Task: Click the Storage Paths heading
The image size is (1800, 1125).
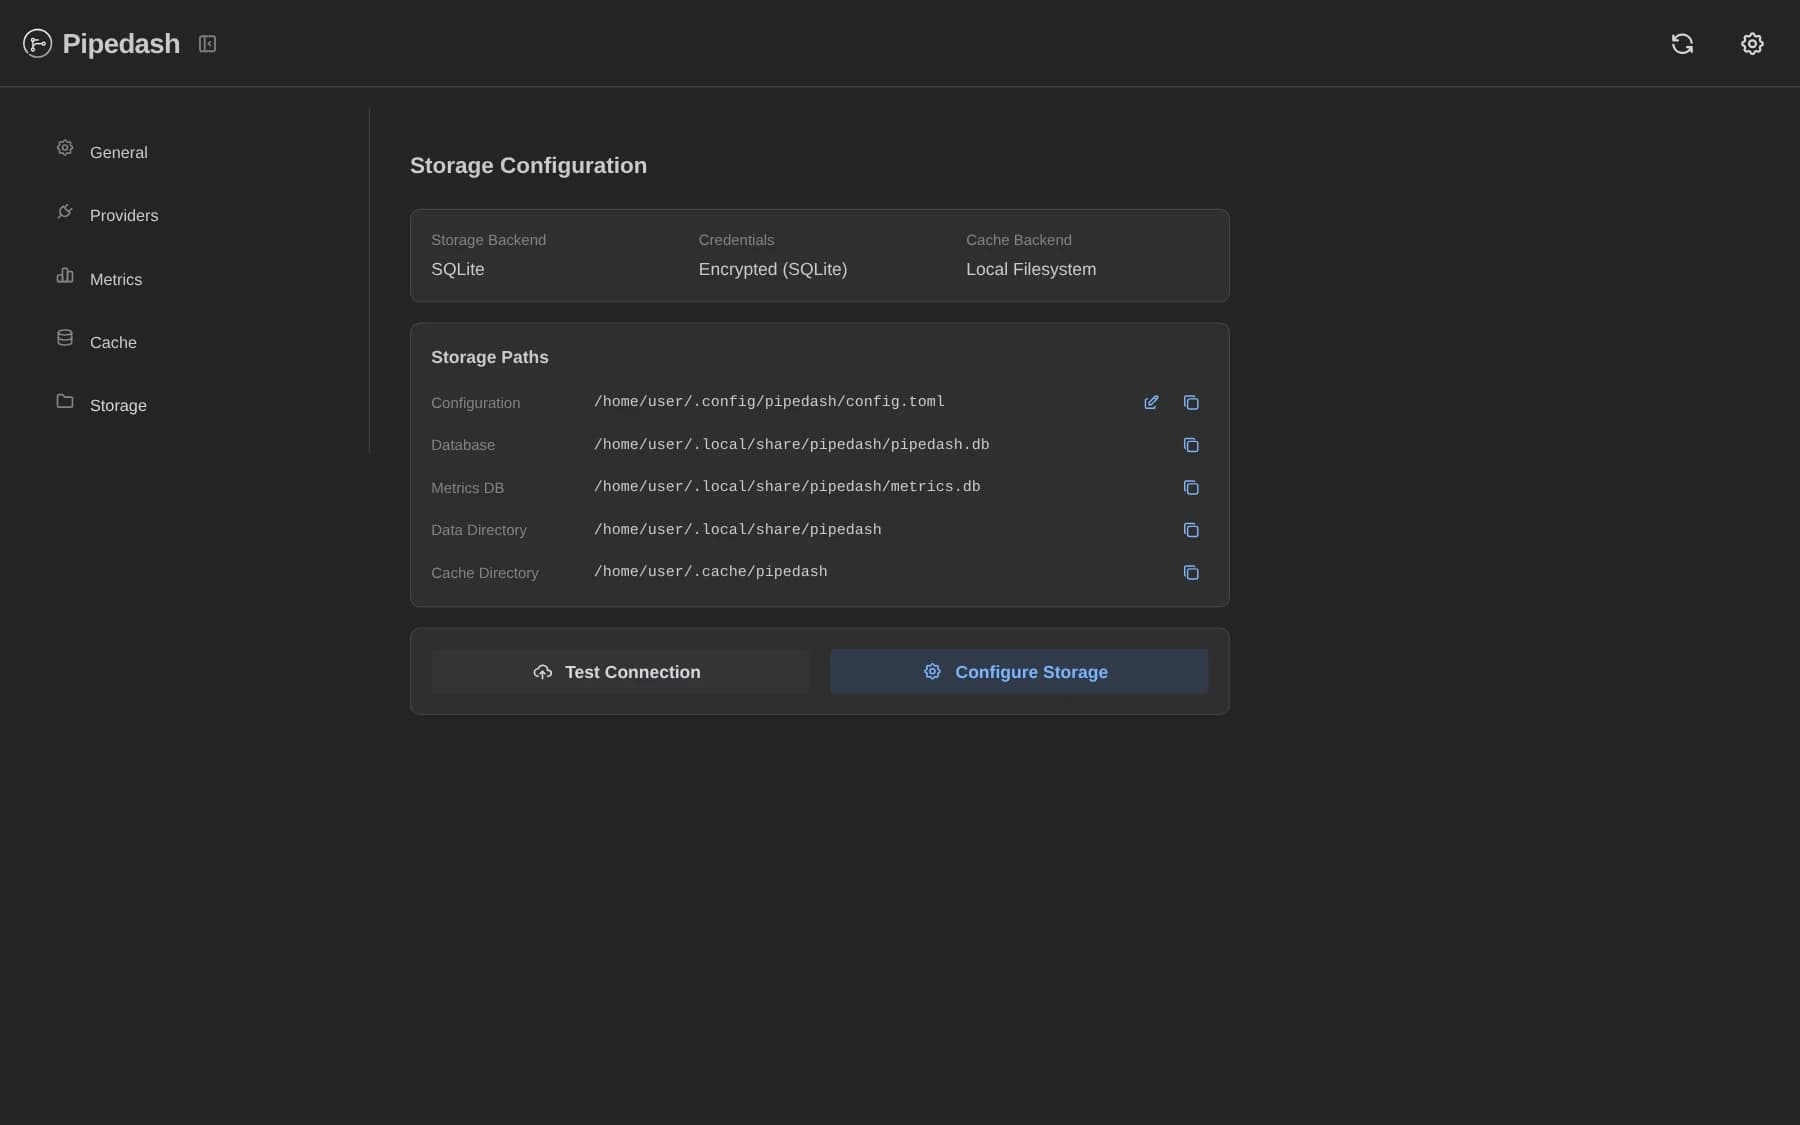Action: [490, 357]
